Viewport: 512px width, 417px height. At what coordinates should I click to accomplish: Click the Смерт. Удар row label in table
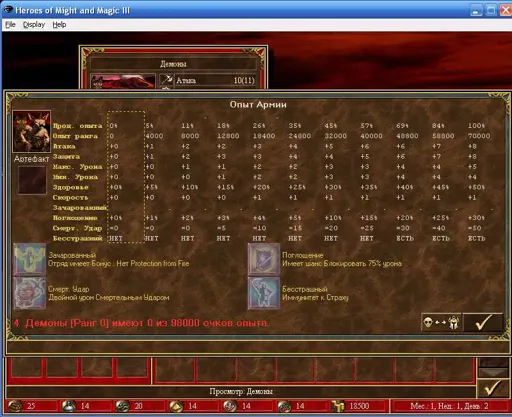77,228
